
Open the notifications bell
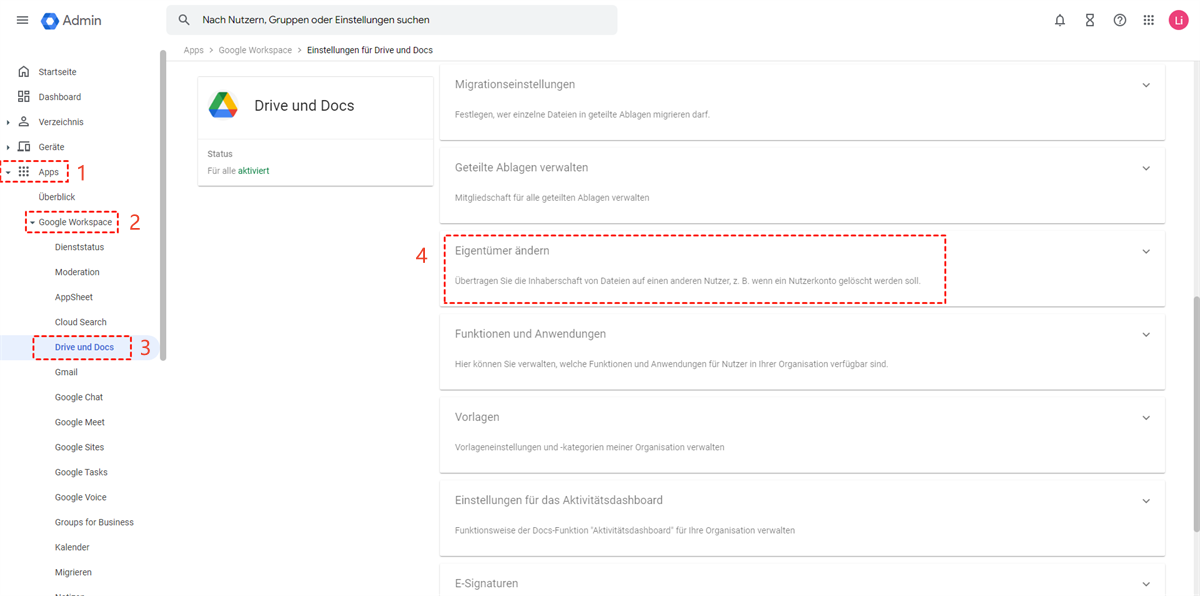1060,20
